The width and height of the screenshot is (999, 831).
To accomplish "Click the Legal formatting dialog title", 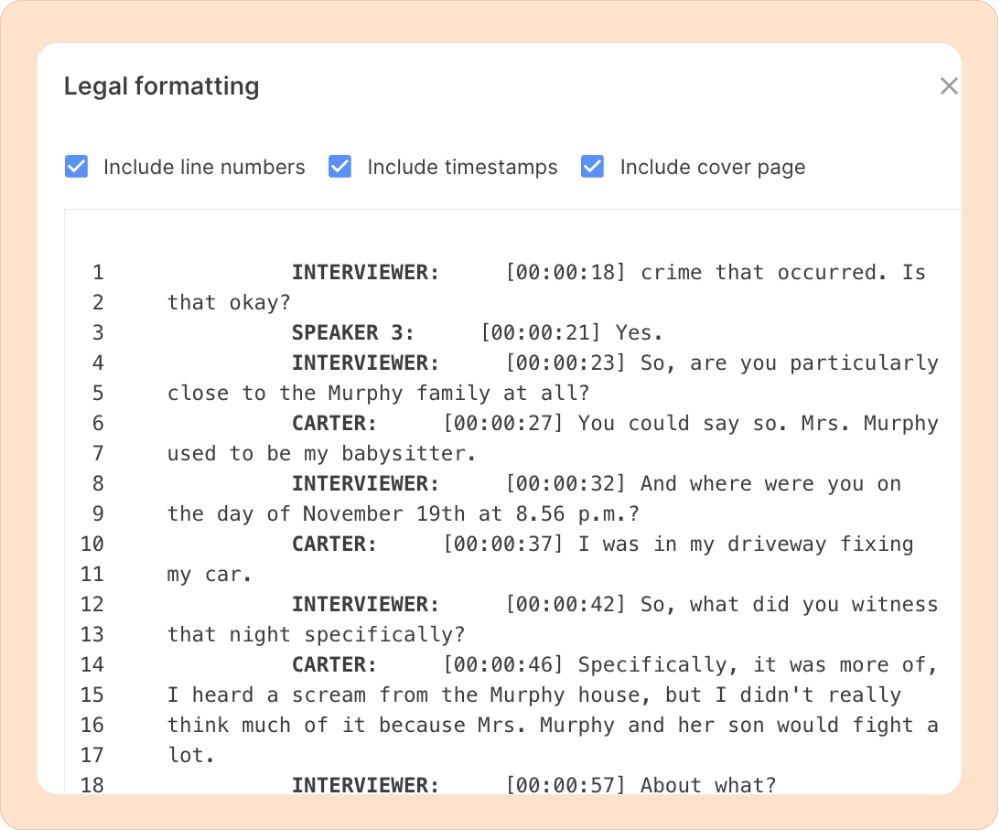I will click(161, 86).
